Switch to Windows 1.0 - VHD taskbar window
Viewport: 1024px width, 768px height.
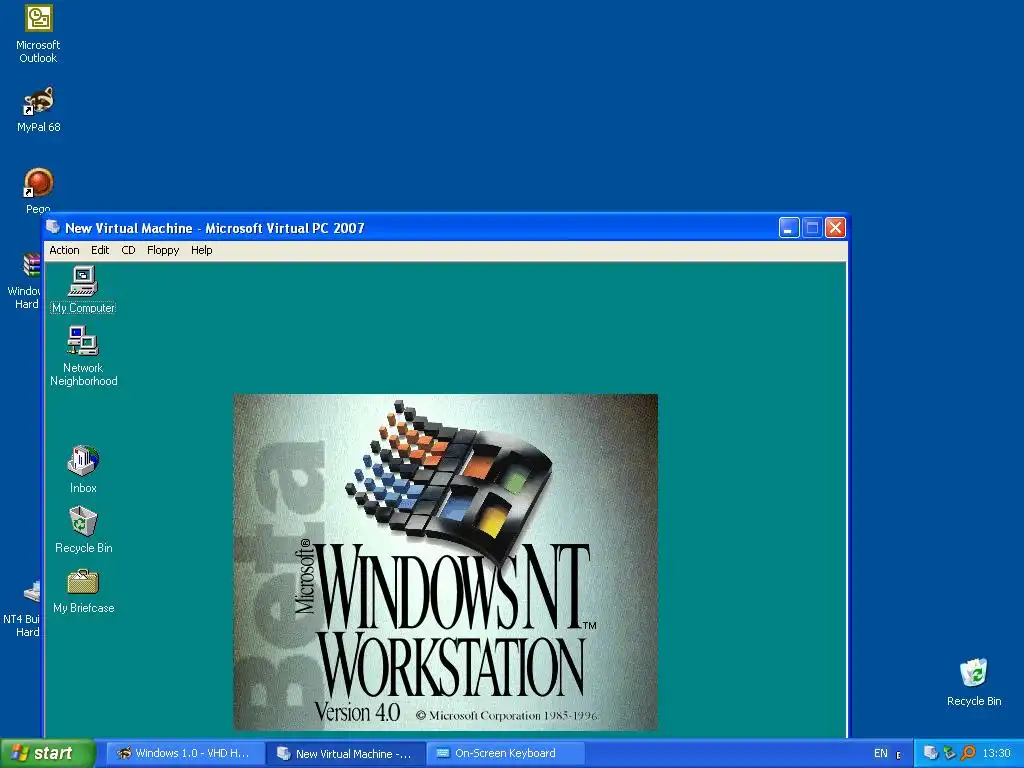(185, 753)
